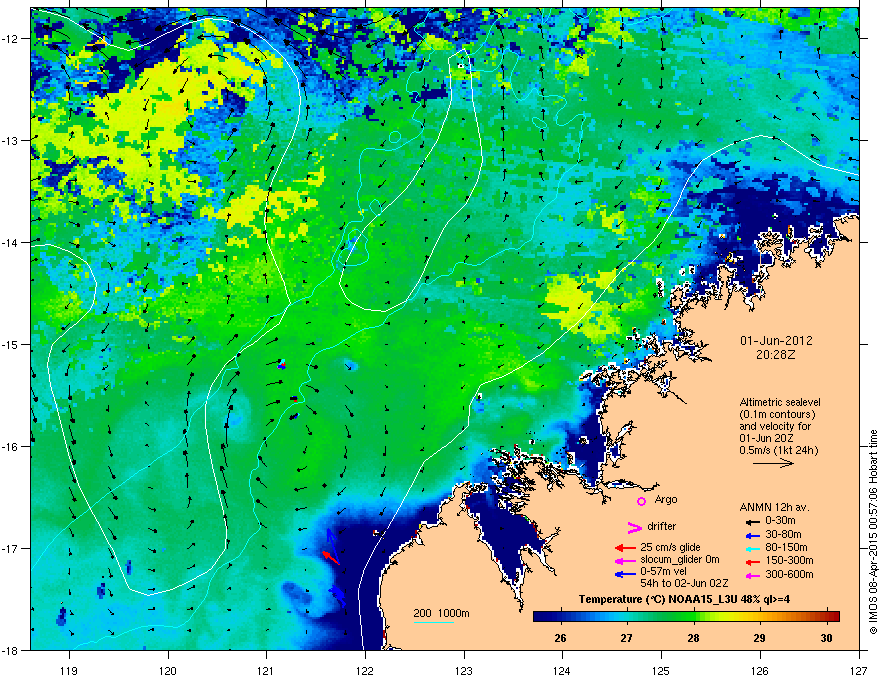The height and width of the screenshot is (680, 880).
Task: Click the 126 longitude axis label
Action: pos(760,670)
